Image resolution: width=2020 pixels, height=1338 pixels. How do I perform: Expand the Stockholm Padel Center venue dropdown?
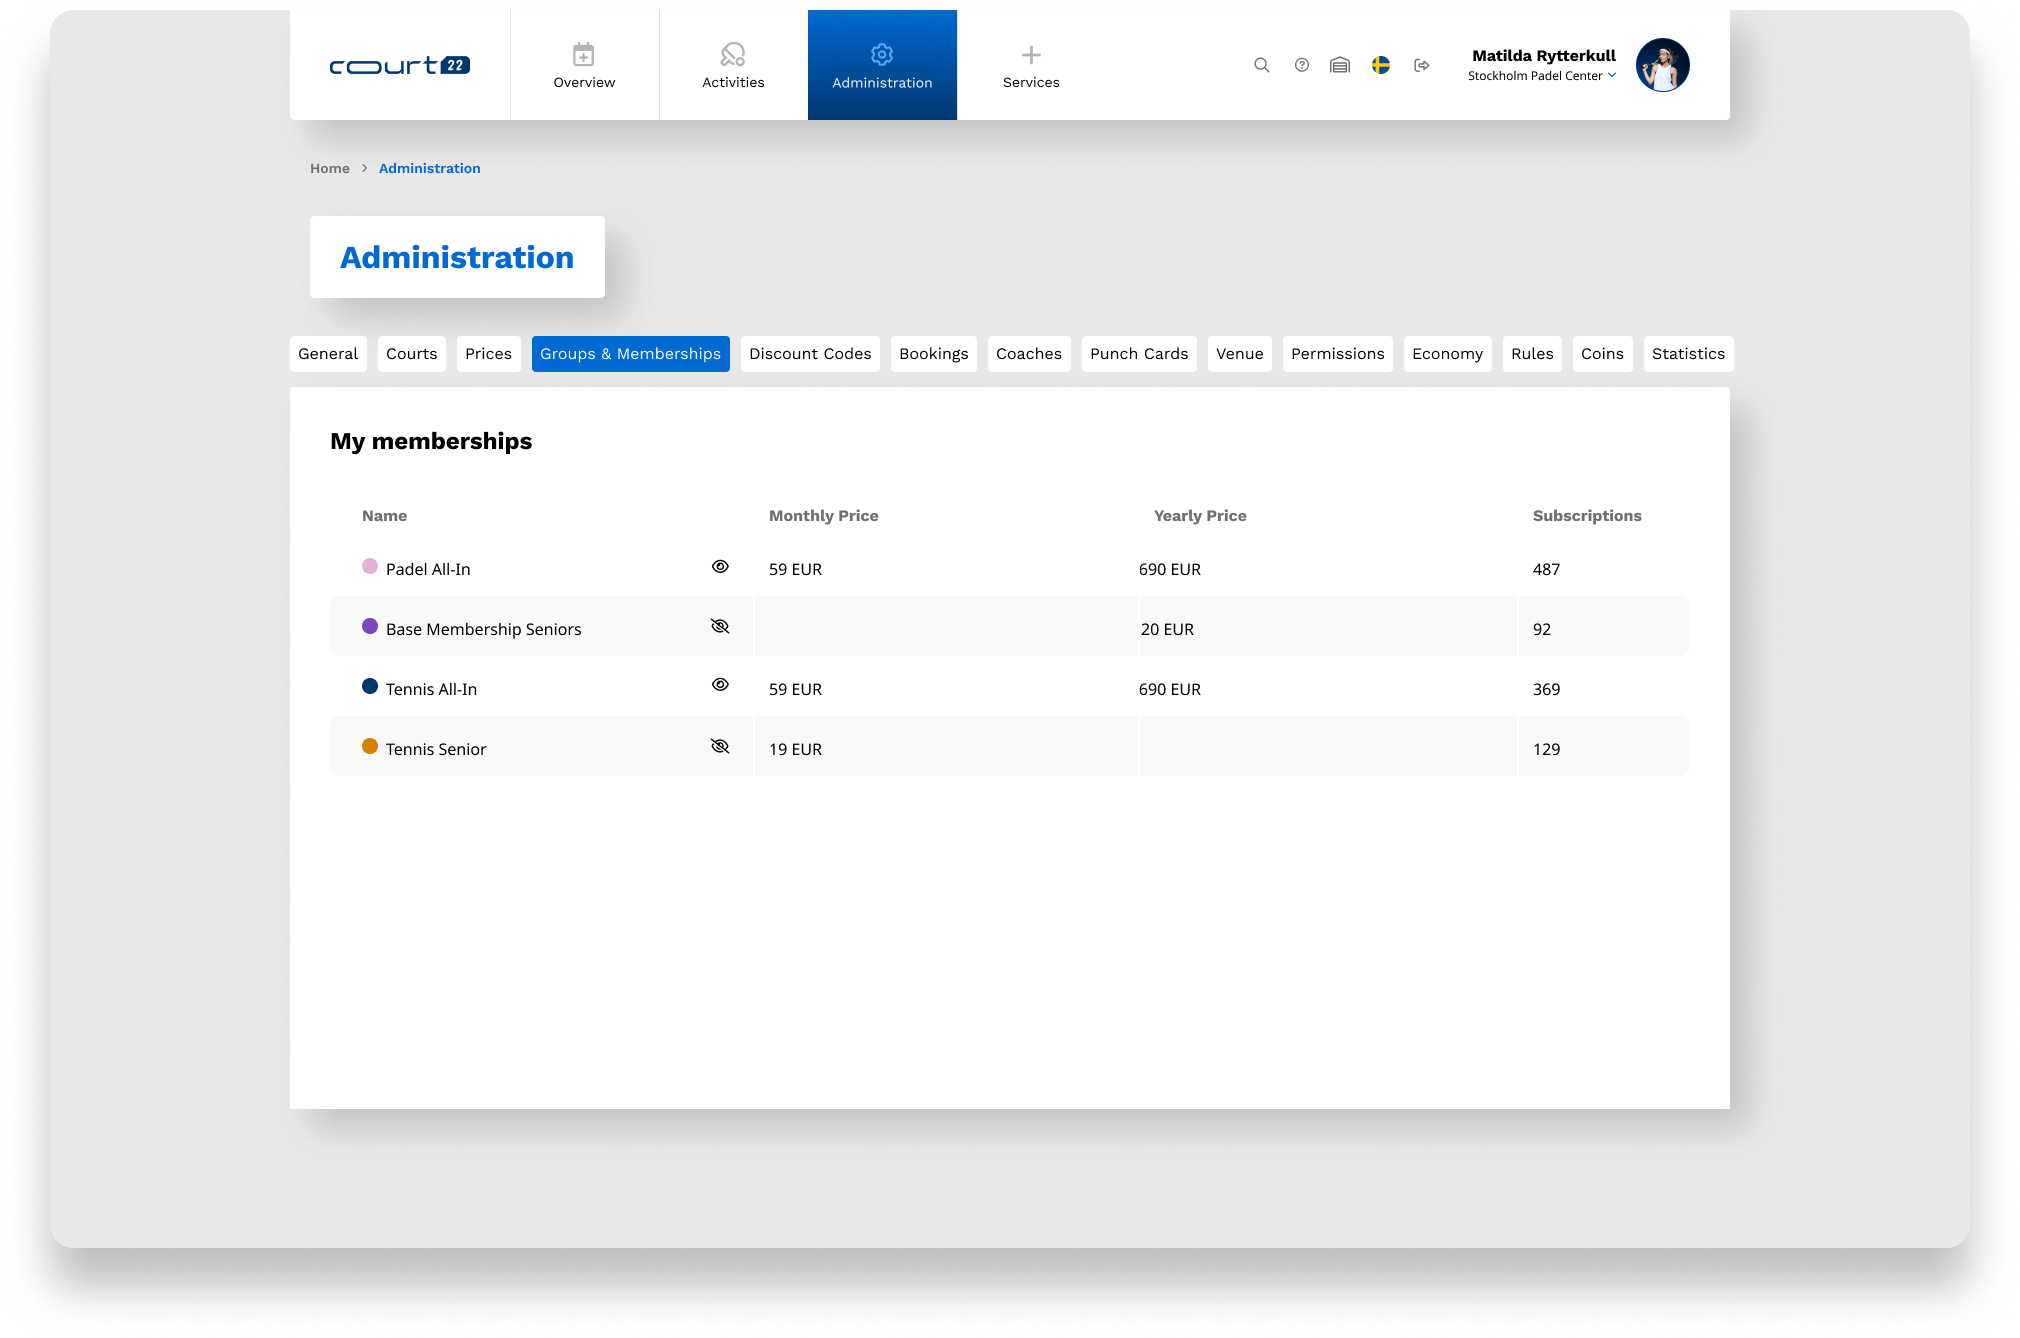1611,75
